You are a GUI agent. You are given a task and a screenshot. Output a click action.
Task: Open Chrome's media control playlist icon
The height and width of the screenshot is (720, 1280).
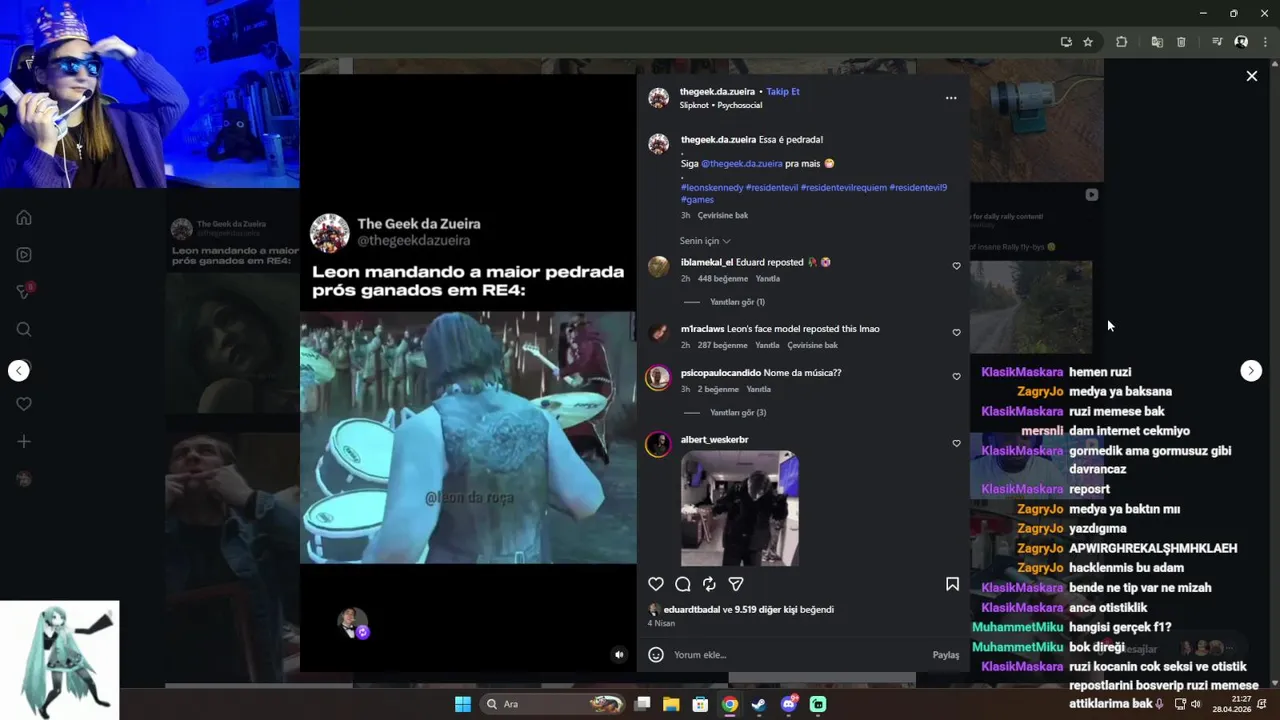tap(1217, 42)
